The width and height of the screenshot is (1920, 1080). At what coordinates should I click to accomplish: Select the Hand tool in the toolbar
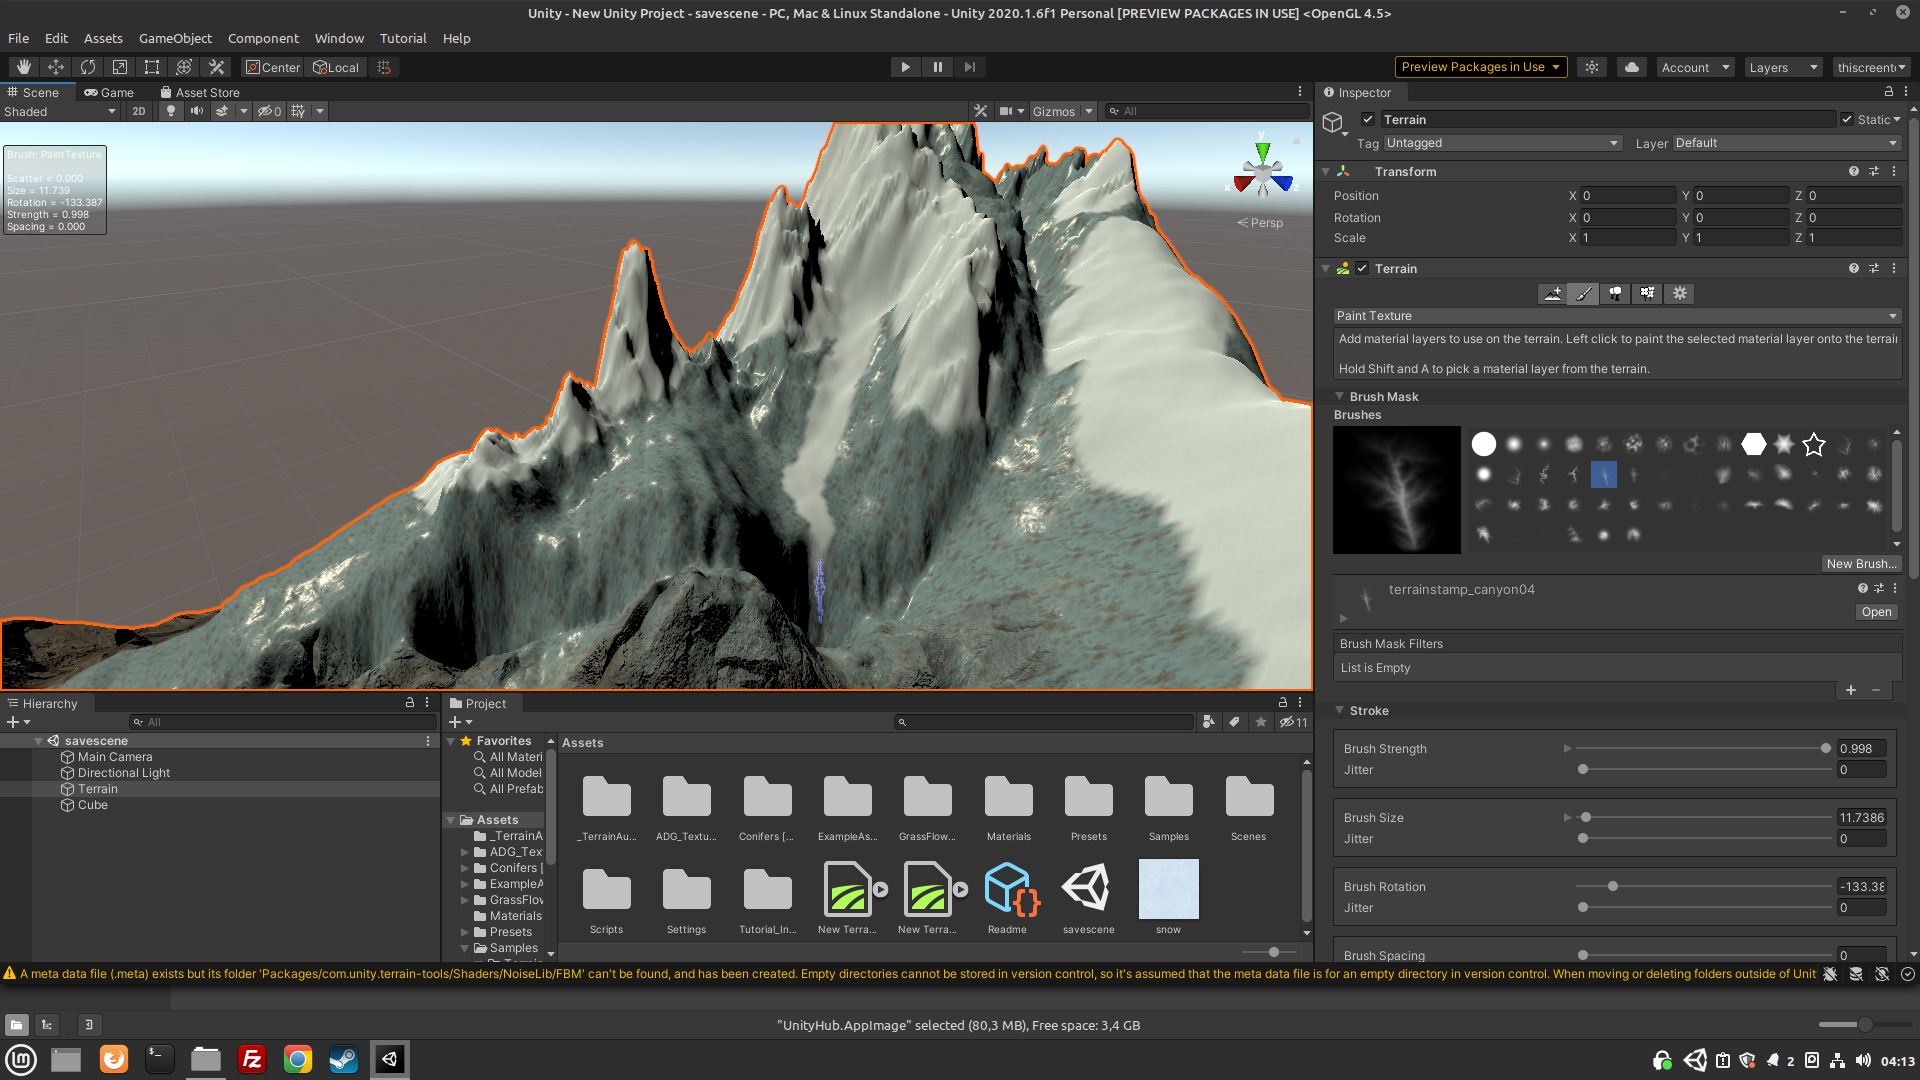(x=24, y=67)
